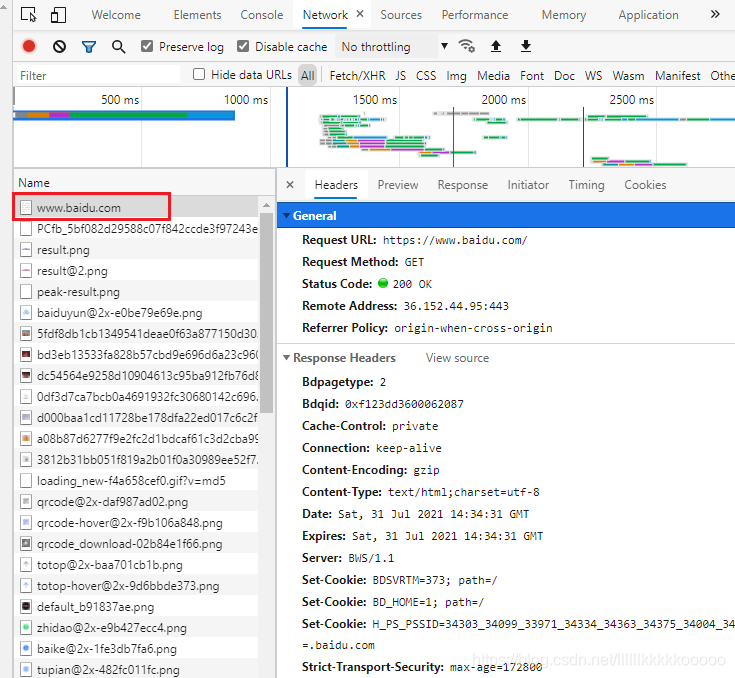735x678 pixels.
Task: Open the Sources tab
Action: click(401, 15)
